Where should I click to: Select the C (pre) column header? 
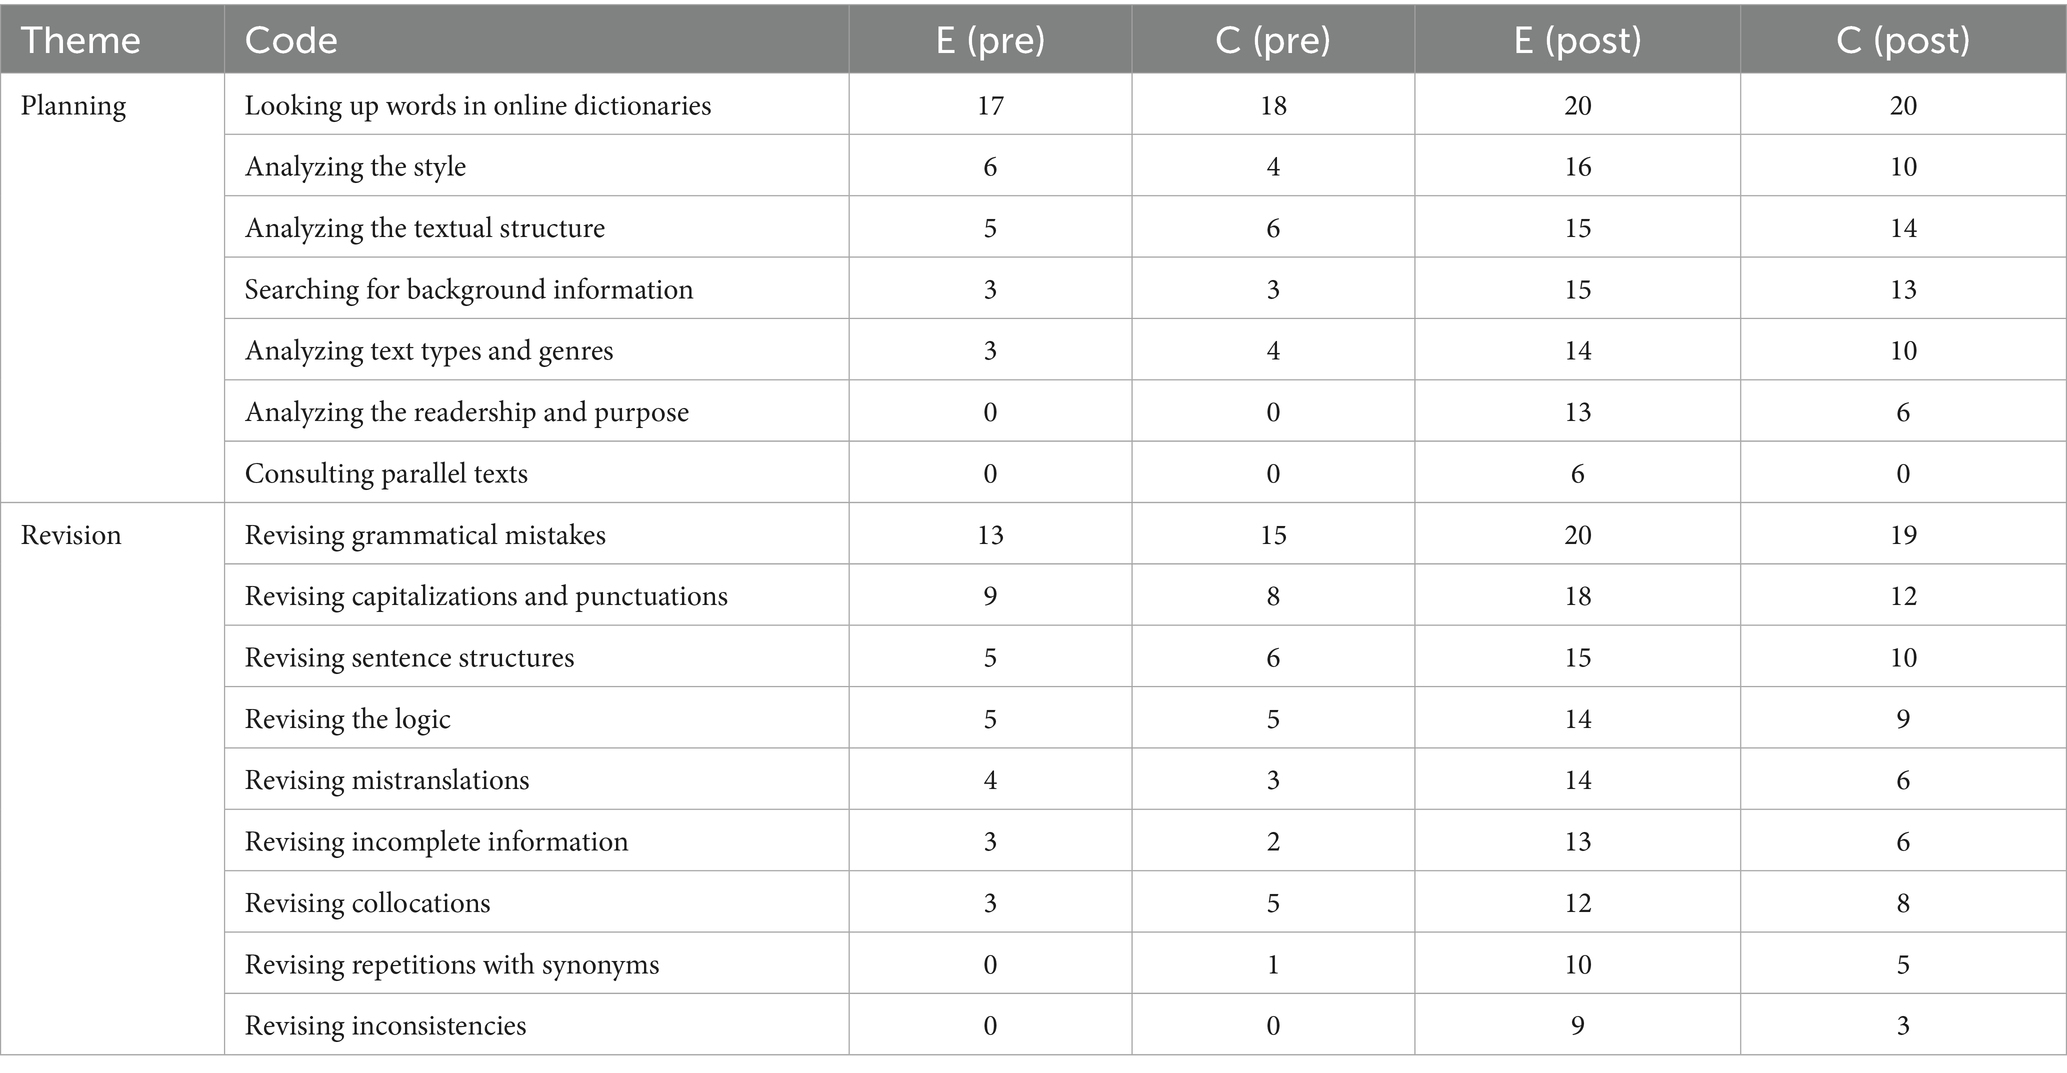1273,40
